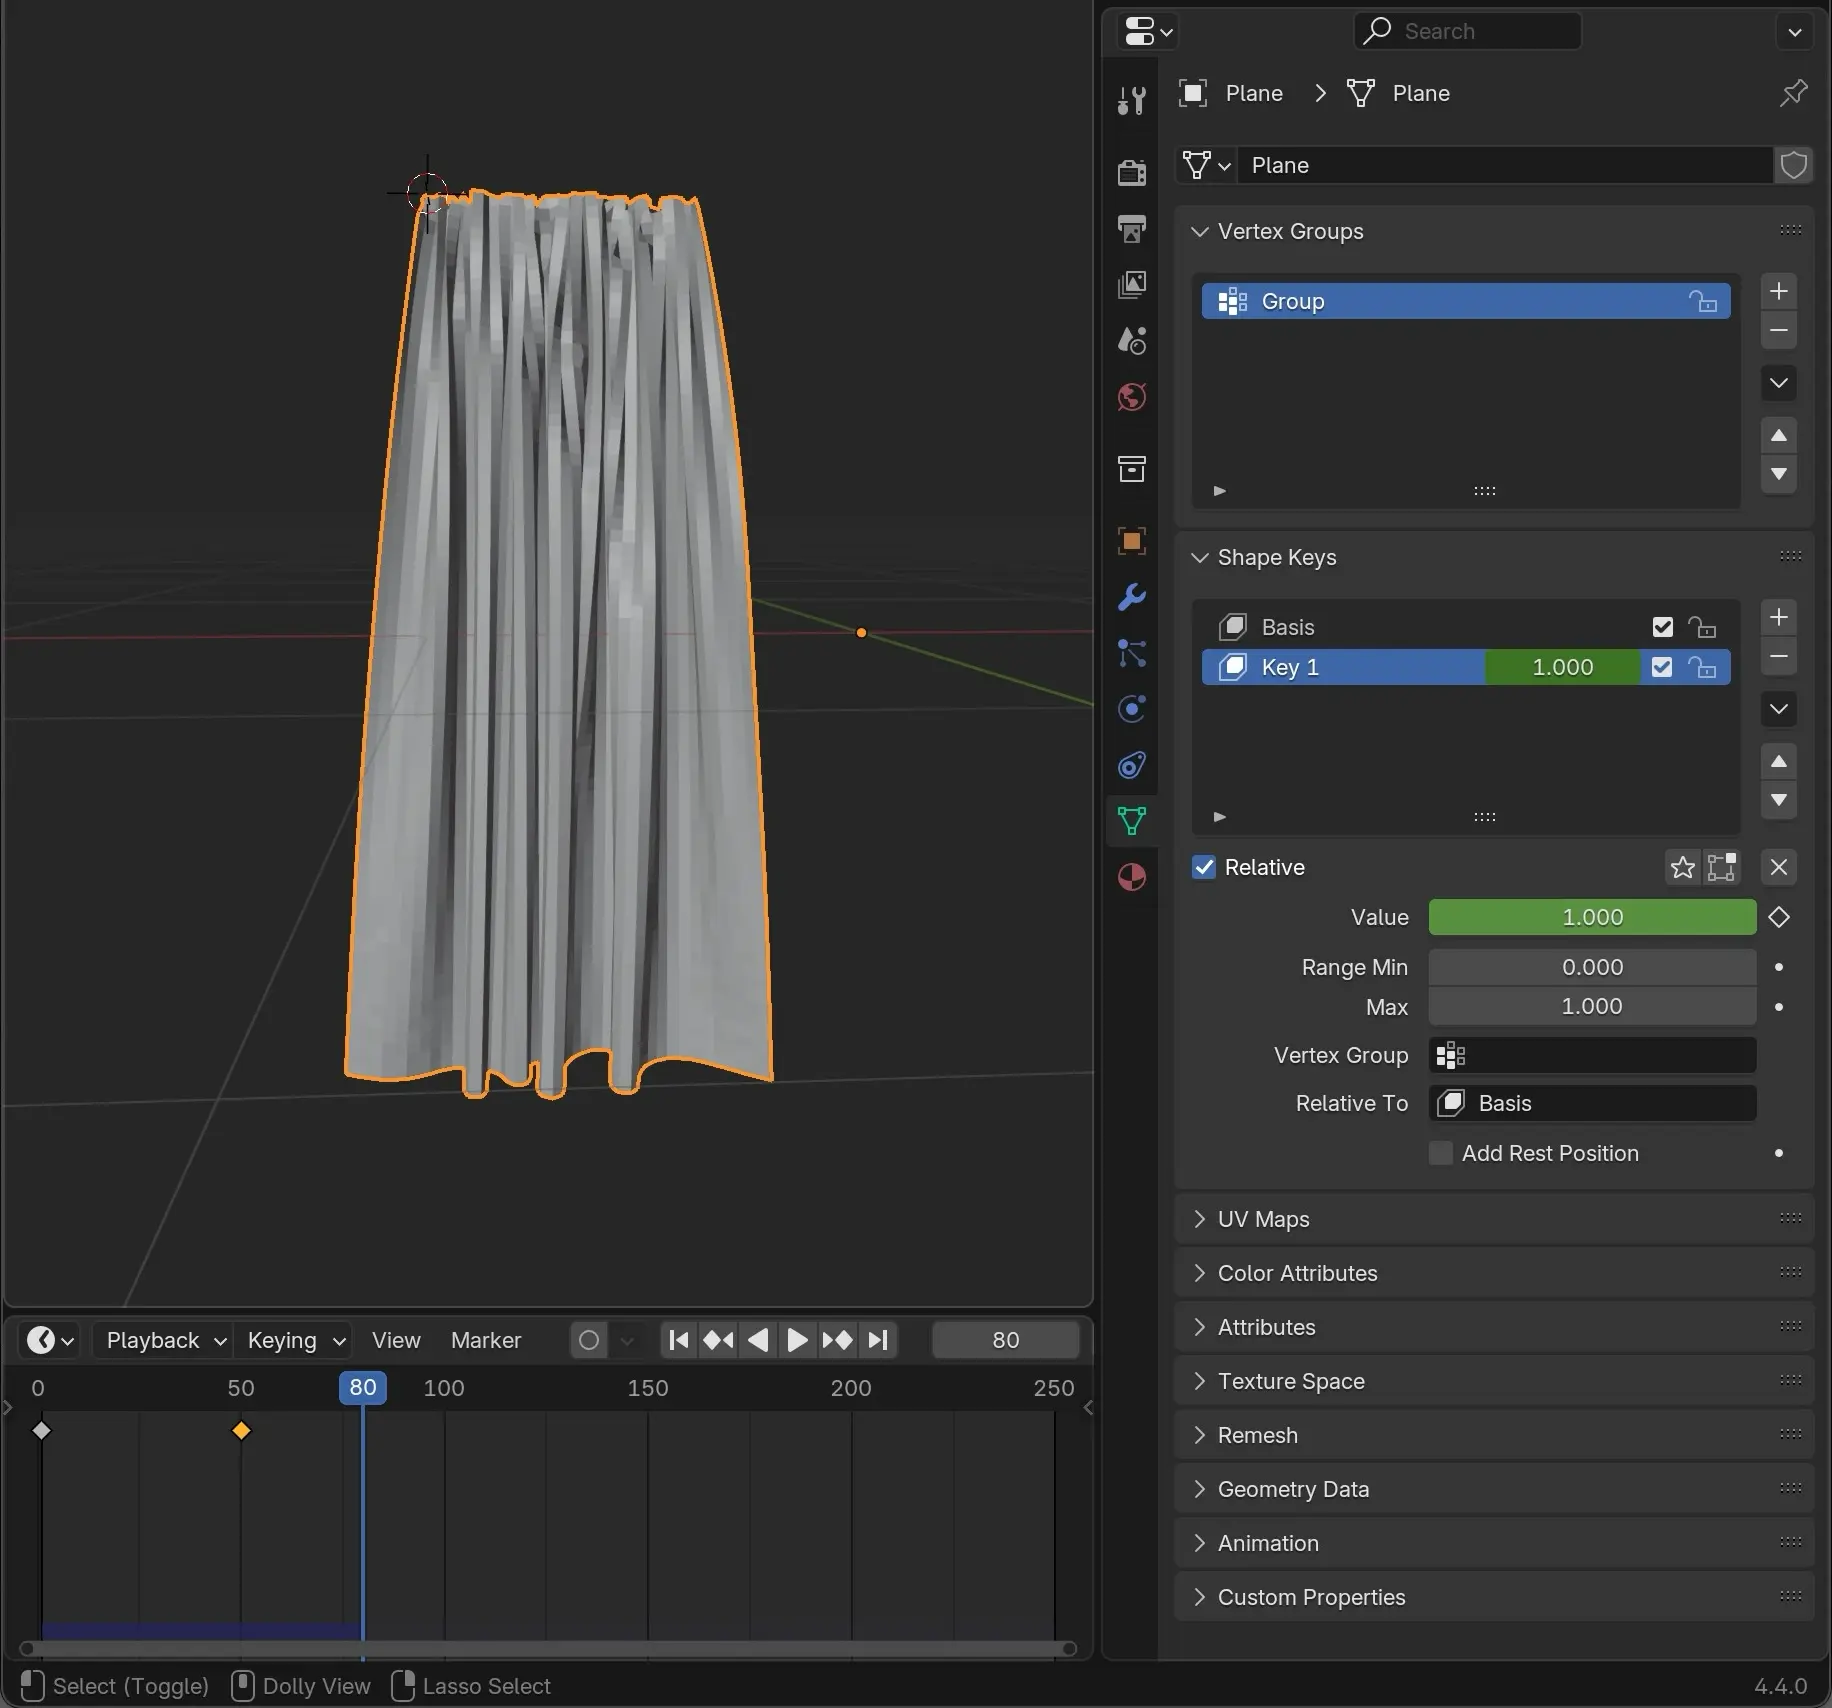1832x1708 pixels.
Task: Enable Add Rest Position checkbox
Action: coord(1441,1153)
